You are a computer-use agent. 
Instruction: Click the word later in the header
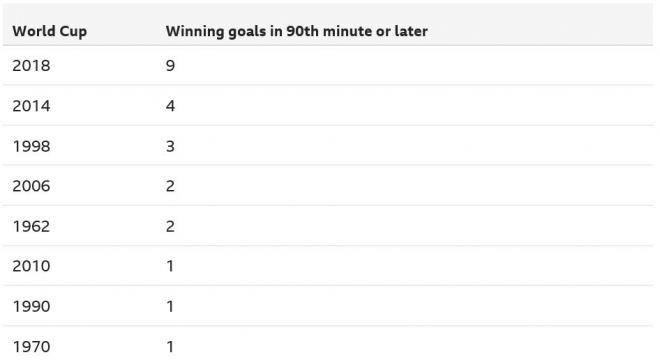tap(411, 31)
